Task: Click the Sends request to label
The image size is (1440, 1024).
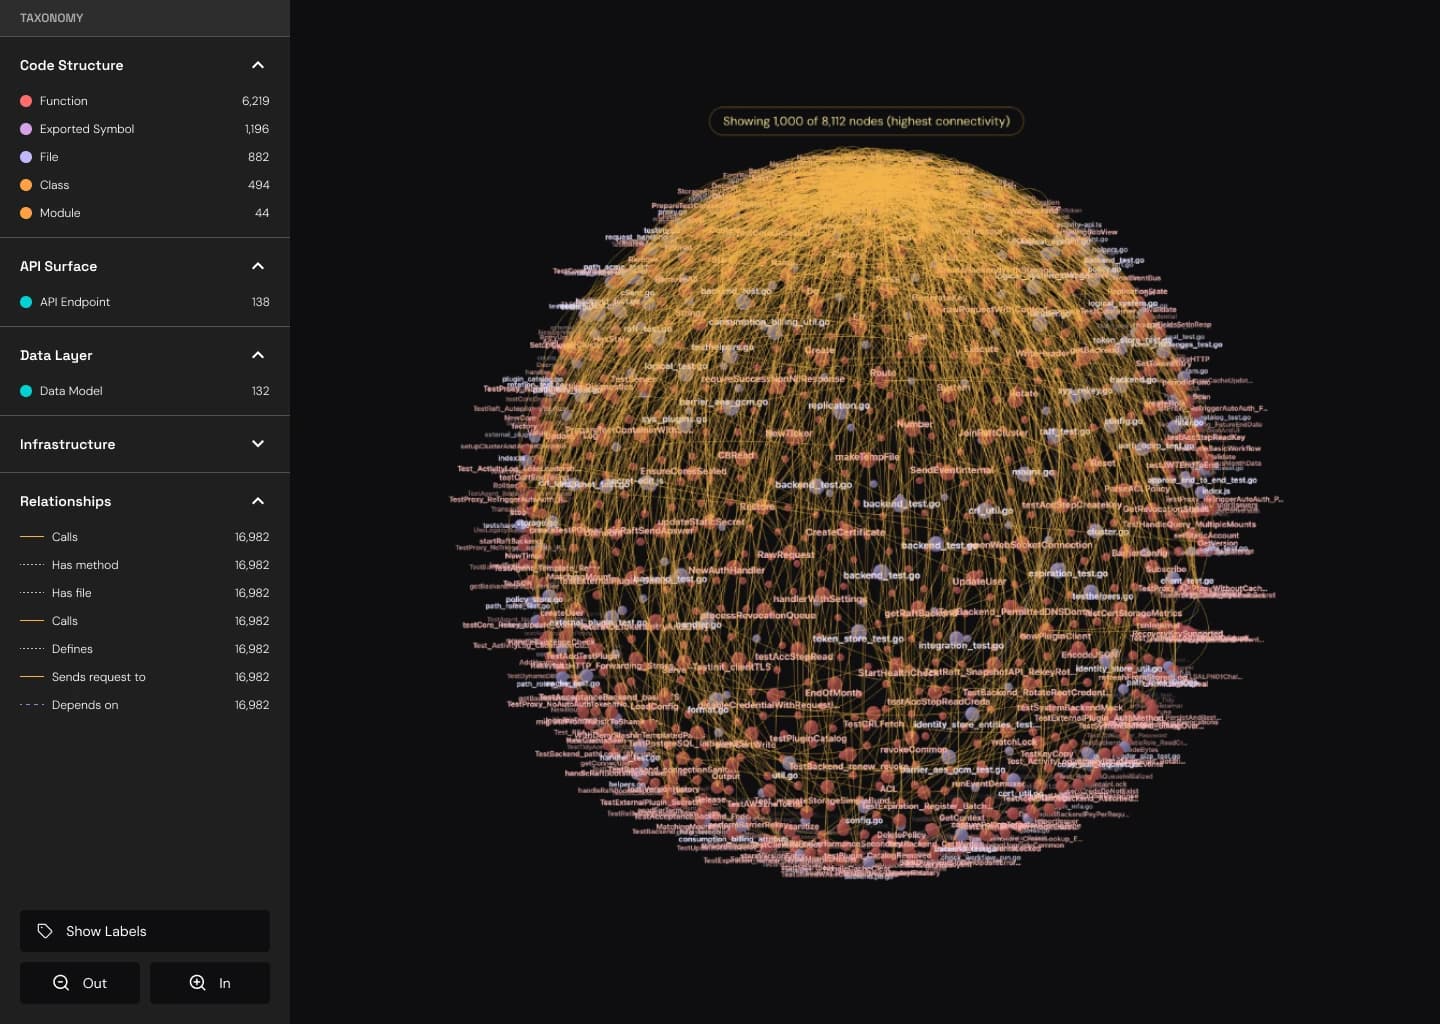Action: pyautogui.click(x=99, y=677)
